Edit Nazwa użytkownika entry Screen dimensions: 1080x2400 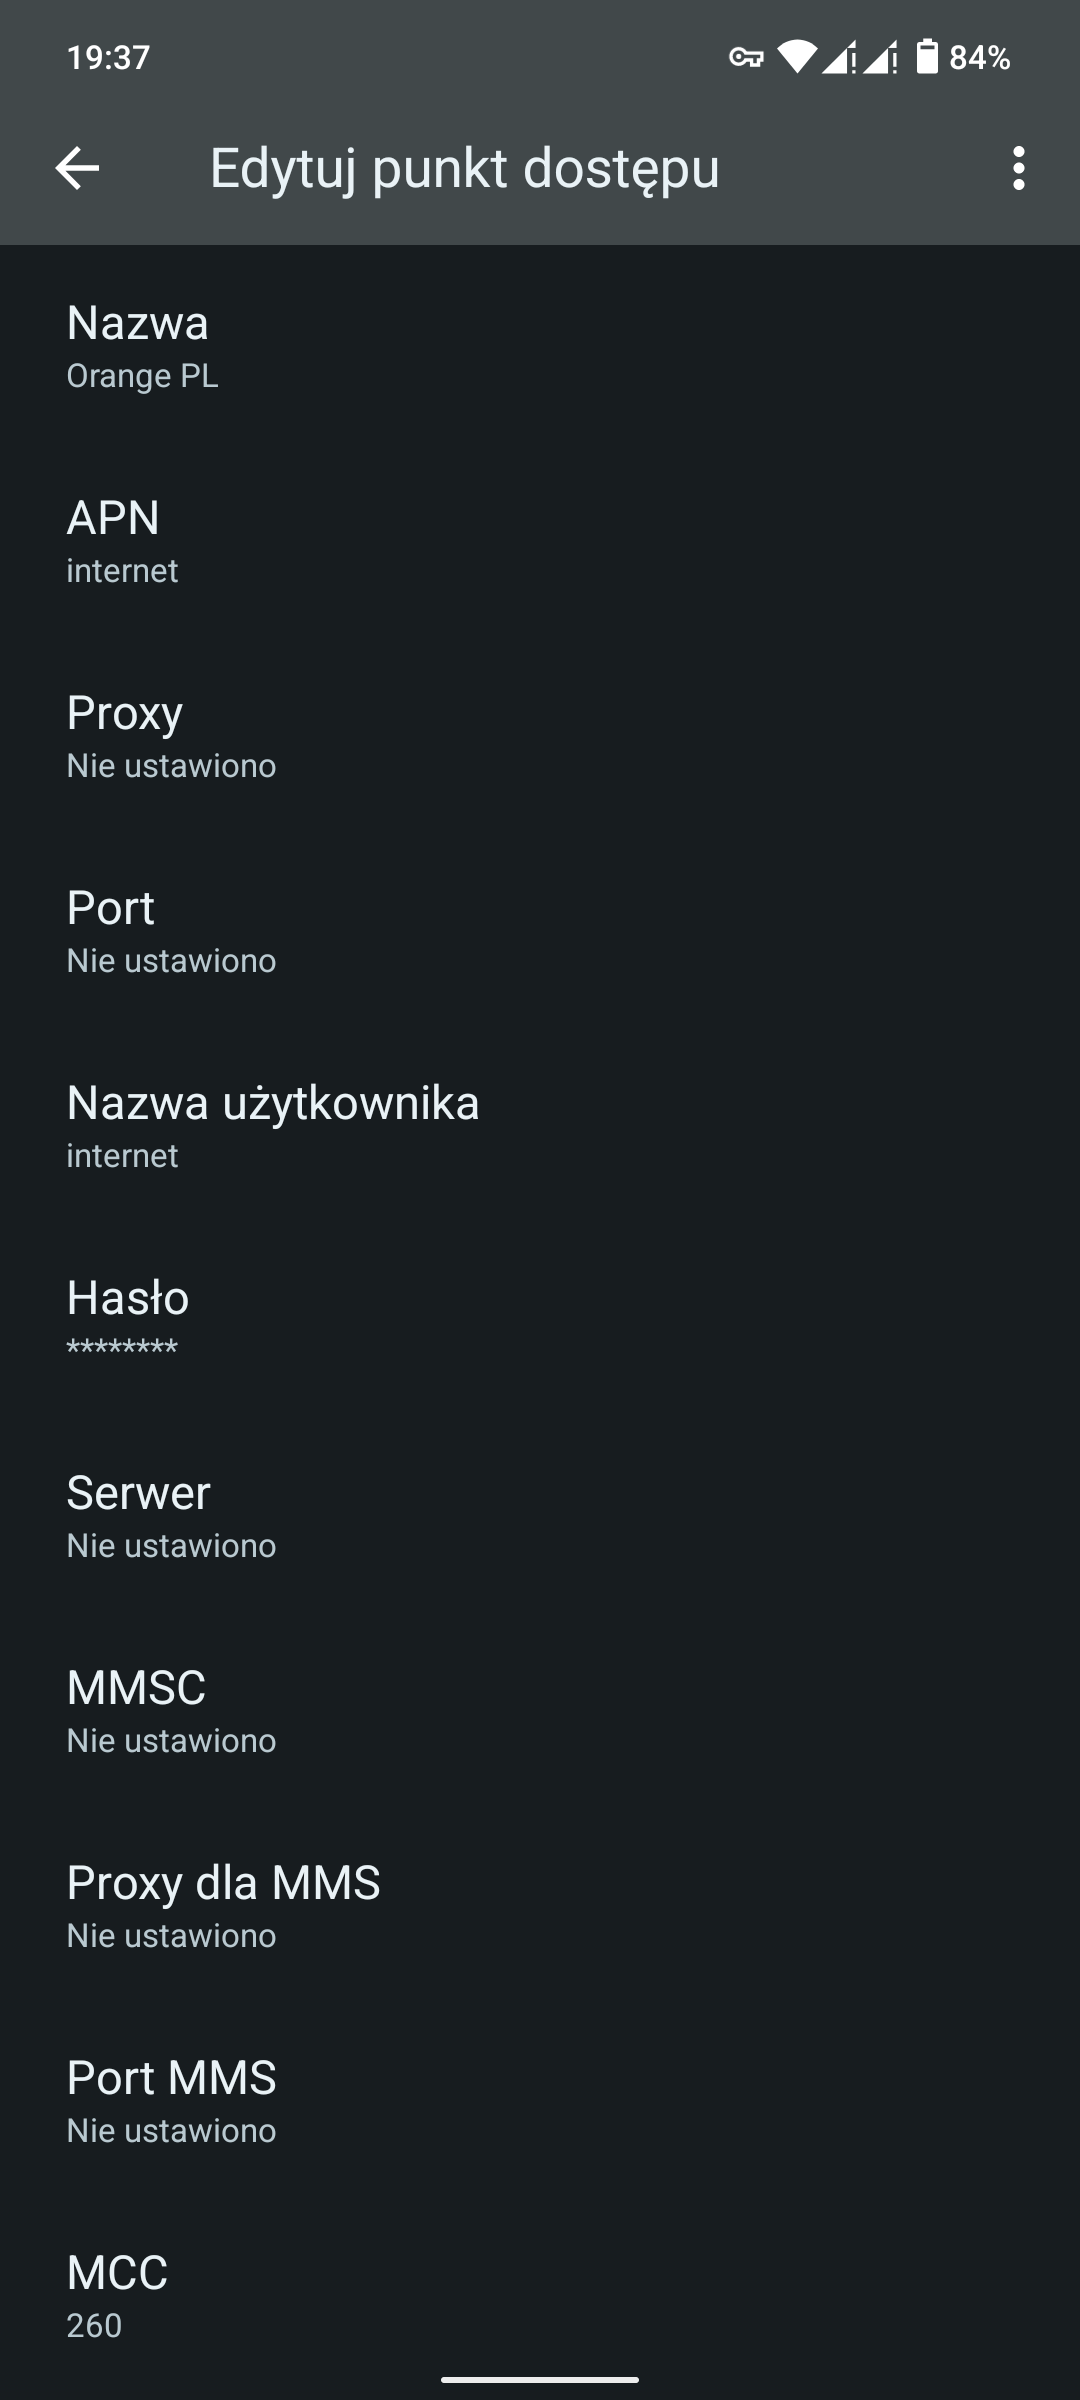[540, 1125]
